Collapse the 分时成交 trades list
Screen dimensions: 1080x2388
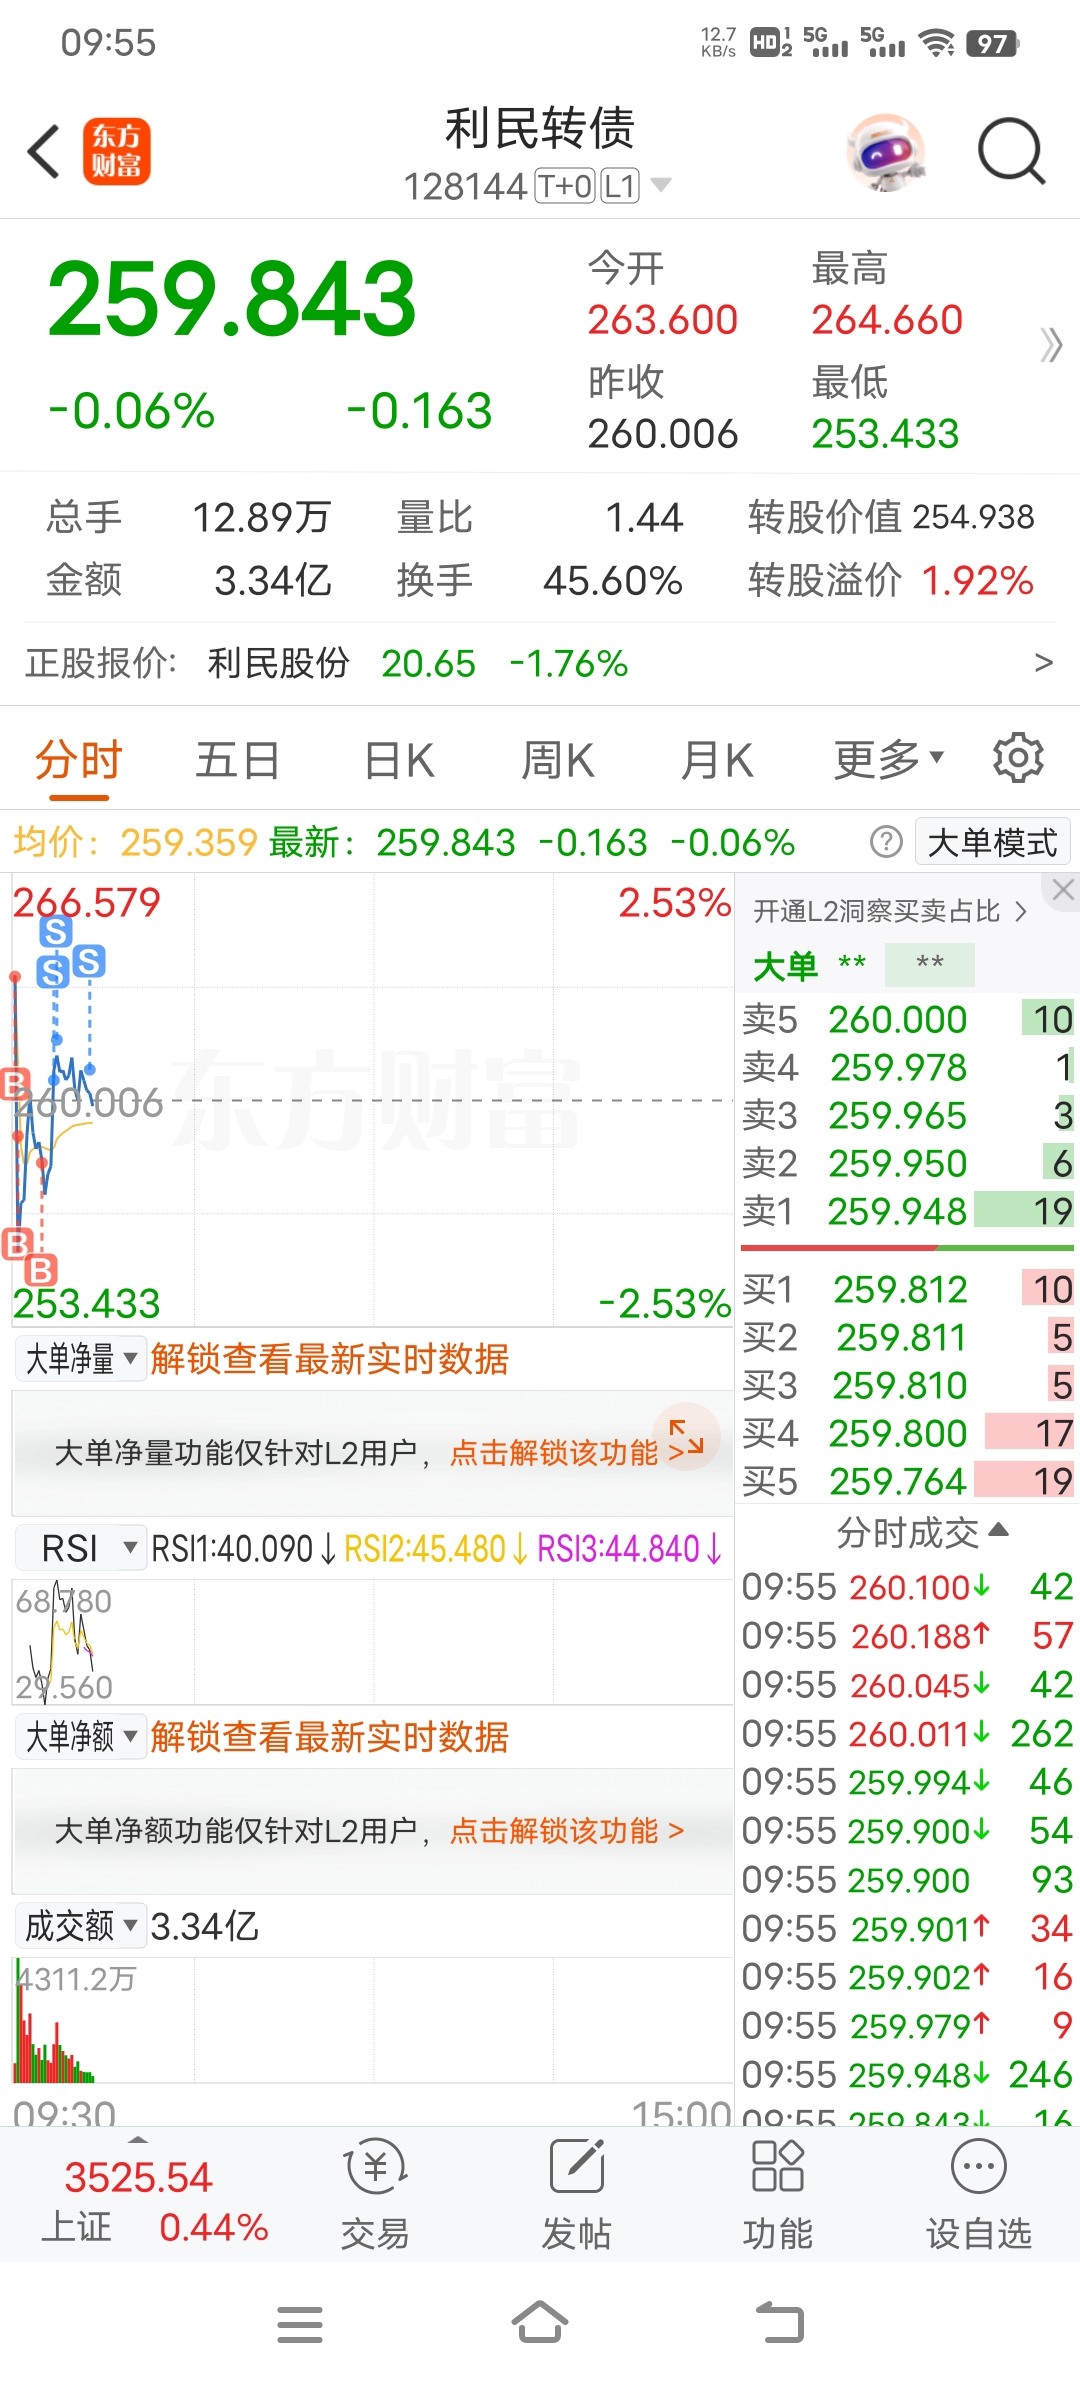922,1532
